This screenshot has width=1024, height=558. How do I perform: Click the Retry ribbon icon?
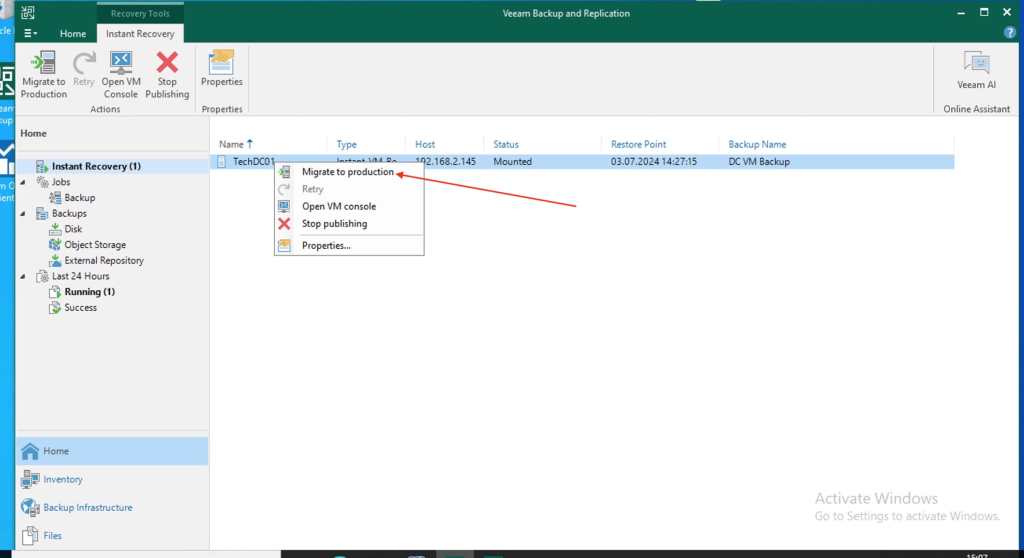click(84, 63)
